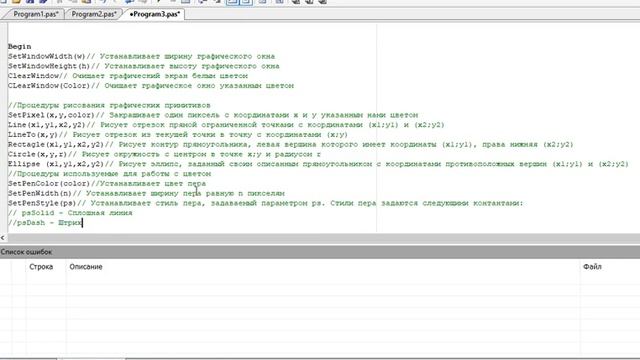Image resolution: width=640 pixels, height=360 pixels.
Task: Click the SetPenColor(color) code line
Action: click(x=107, y=184)
